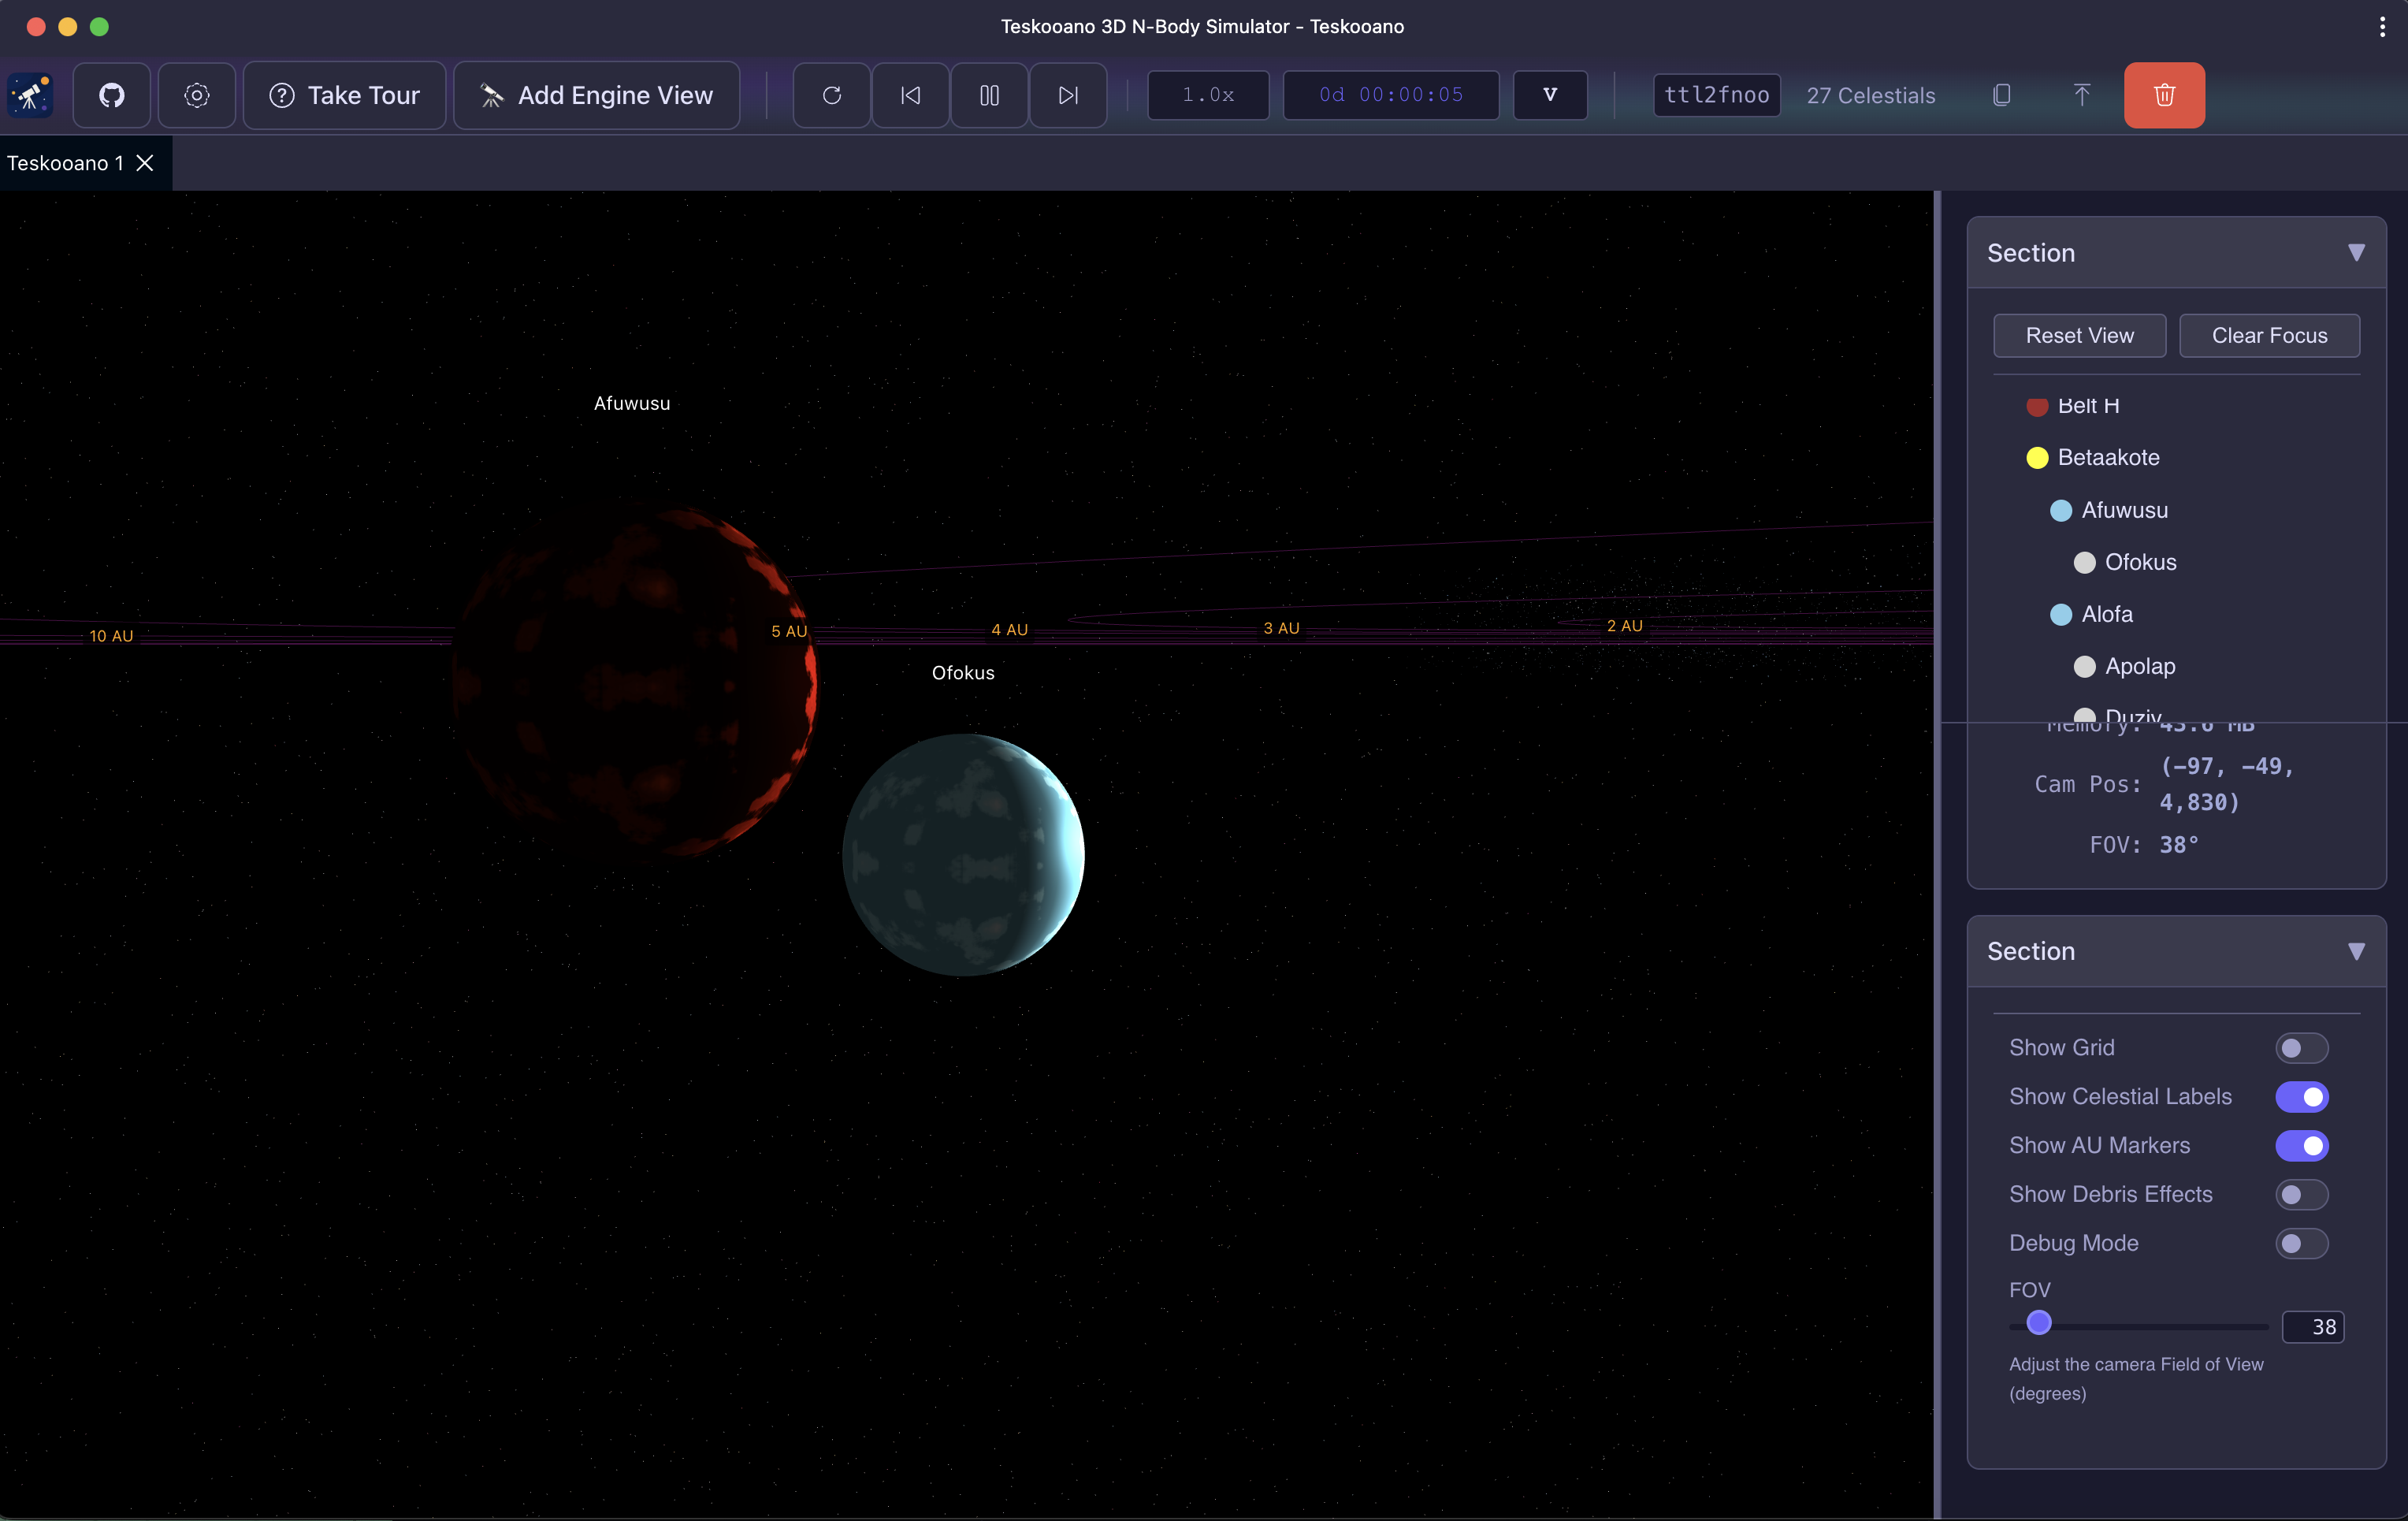2408x1521 pixels.
Task: Disable Show Celestial Labels toggle
Action: 2301,1097
